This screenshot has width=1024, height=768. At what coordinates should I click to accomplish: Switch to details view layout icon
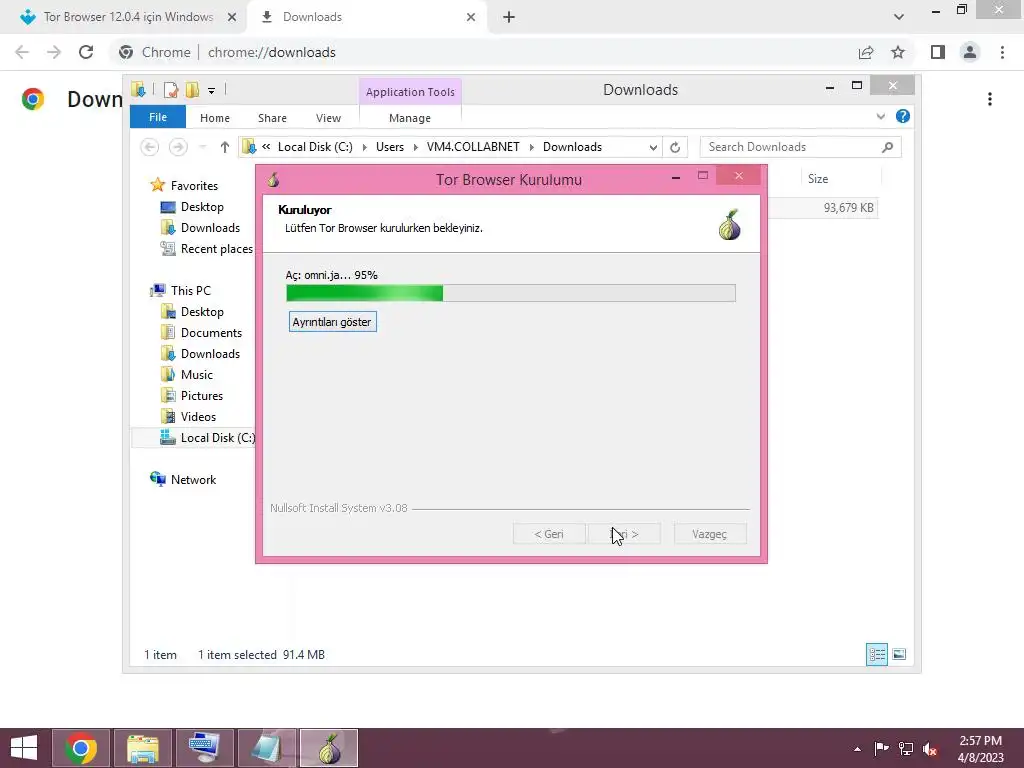[876, 654]
